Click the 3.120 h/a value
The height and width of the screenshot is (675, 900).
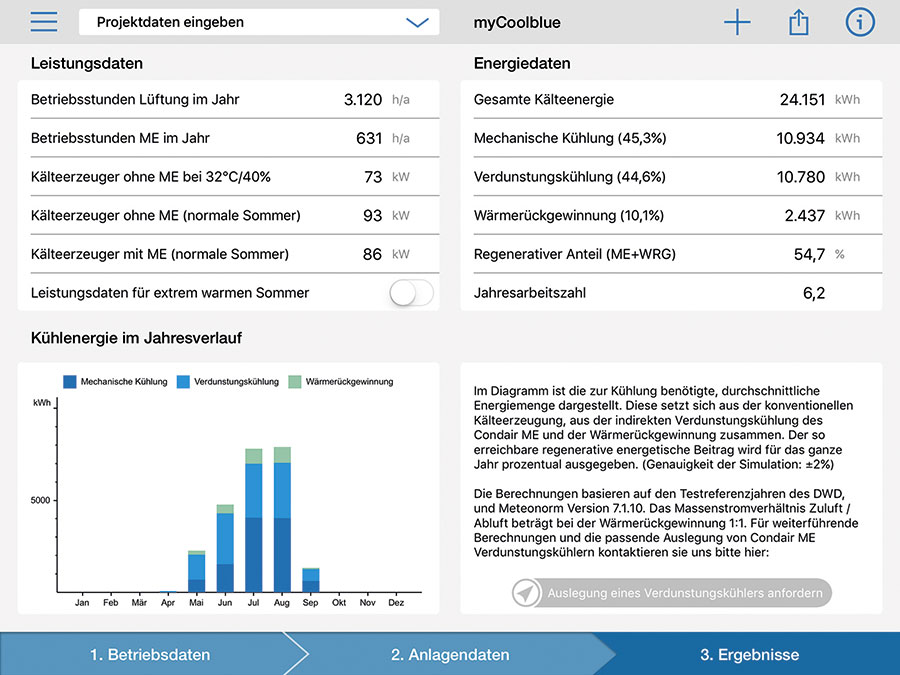pyautogui.click(x=377, y=99)
